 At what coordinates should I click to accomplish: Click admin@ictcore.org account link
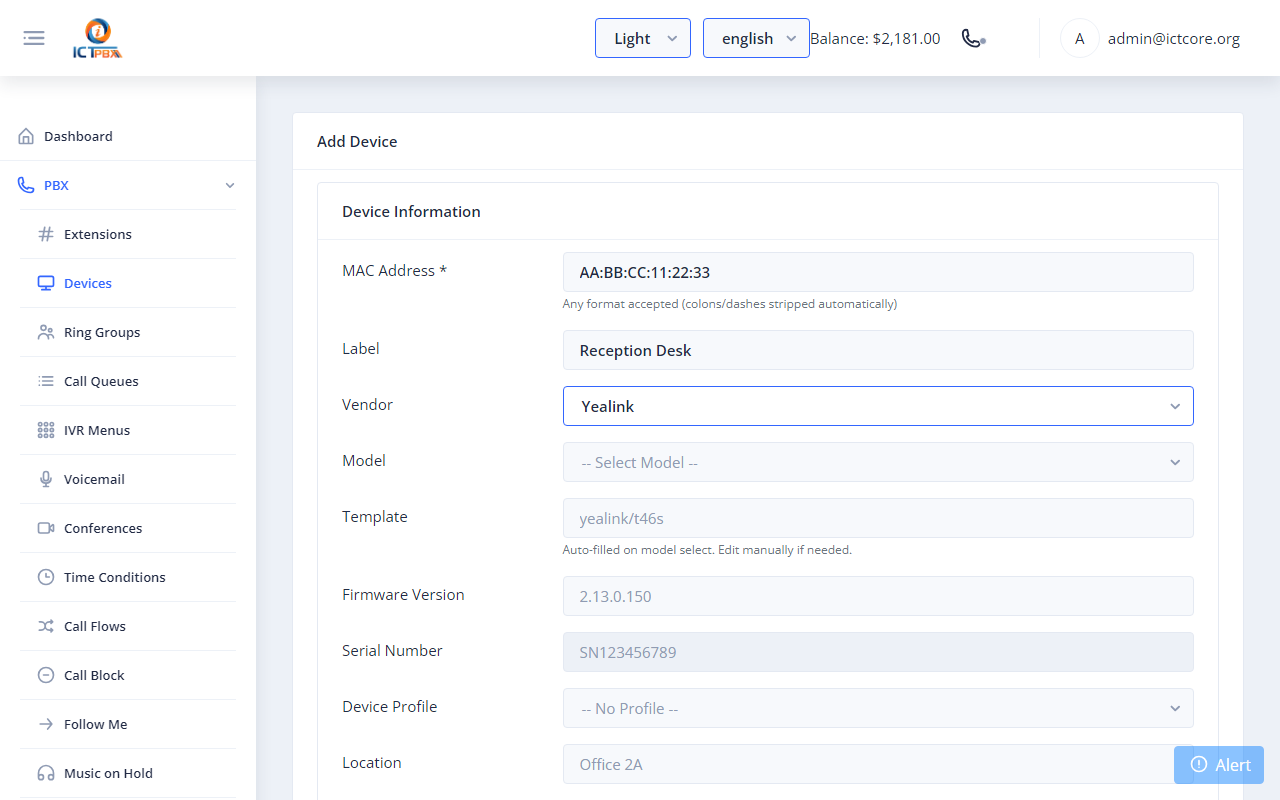tap(1173, 39)
